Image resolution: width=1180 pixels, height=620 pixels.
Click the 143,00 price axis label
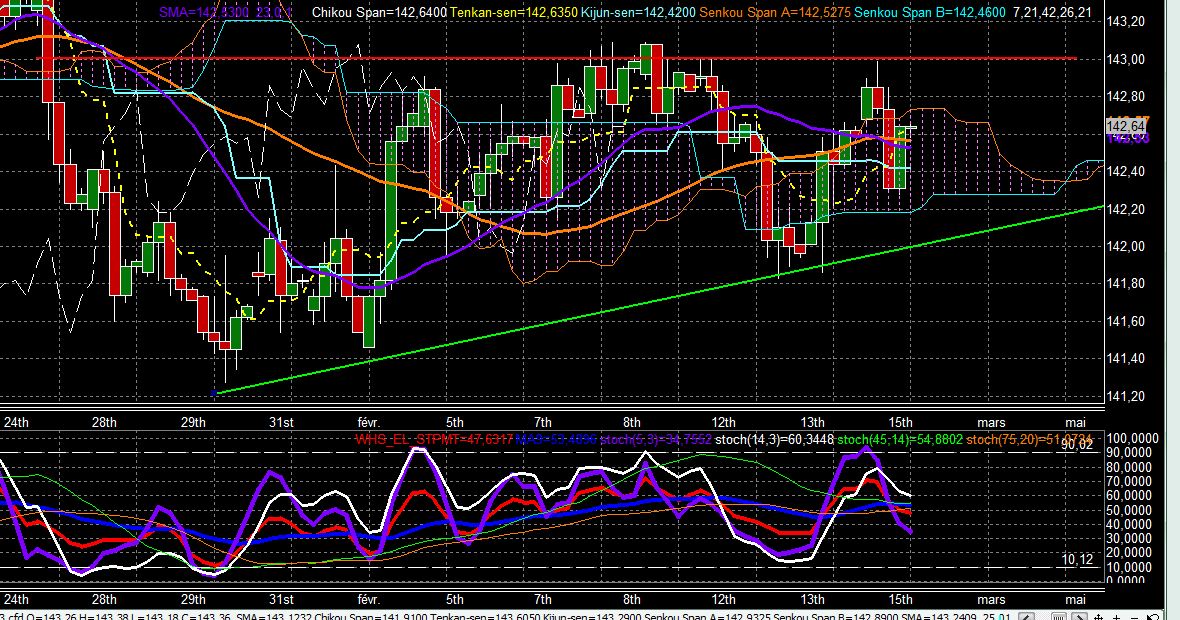(1127, 59)
